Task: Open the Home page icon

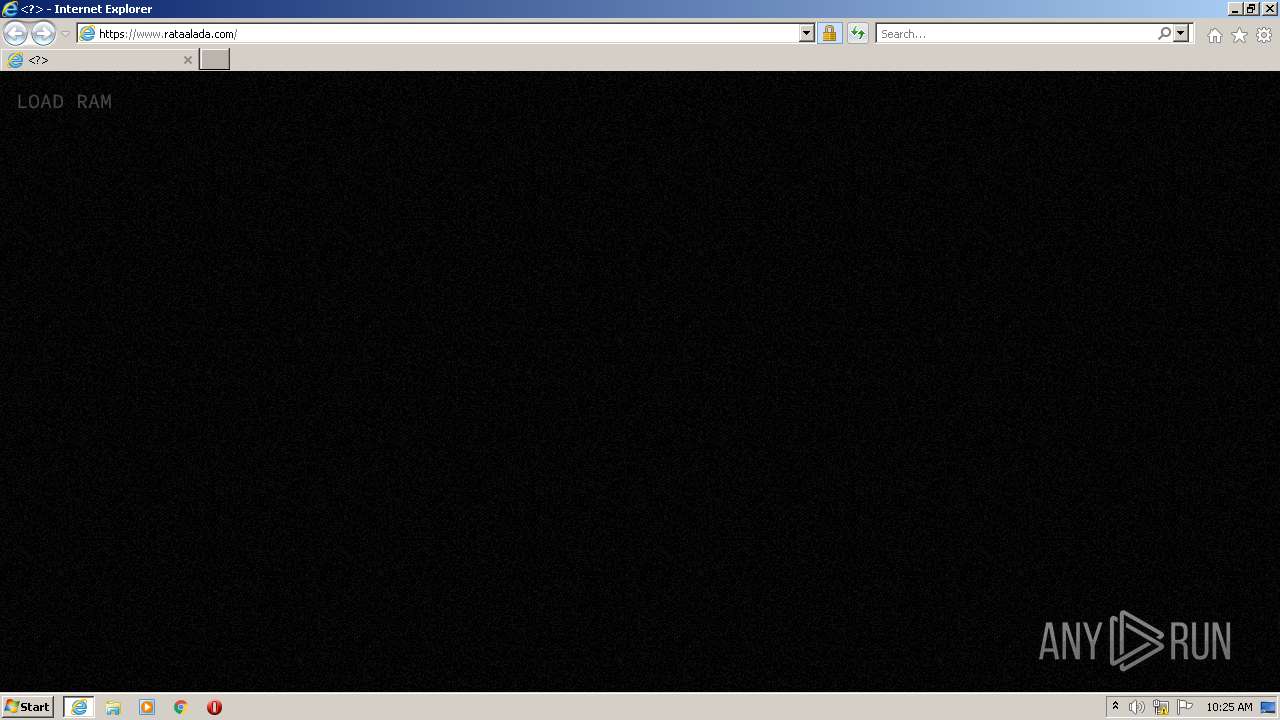Action: point(1214,35)
